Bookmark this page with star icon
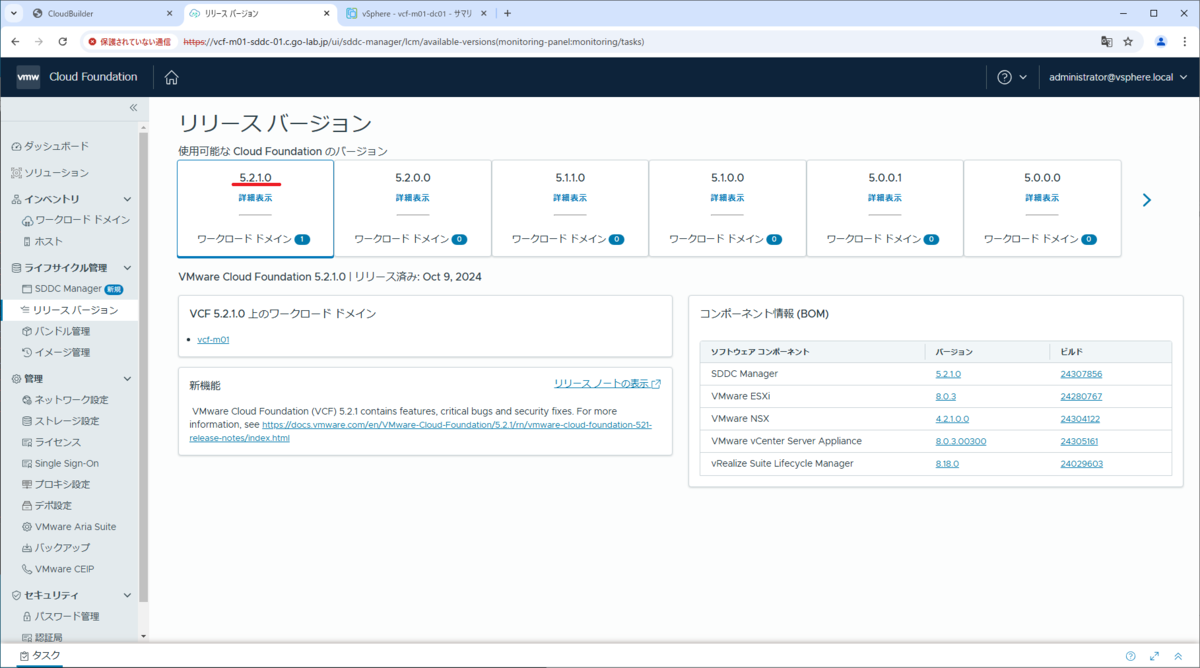 tap(1128, 42)
